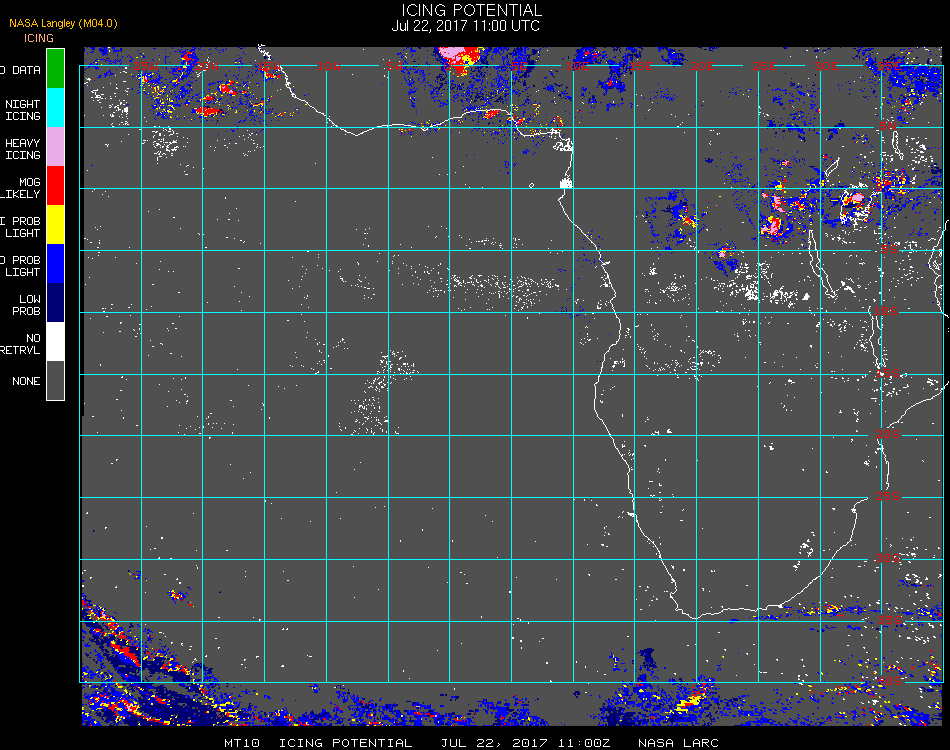The width and height of the screenshot is (950, 750).
Task: Click the '10W' longitude label
Action: click(329, 66)
